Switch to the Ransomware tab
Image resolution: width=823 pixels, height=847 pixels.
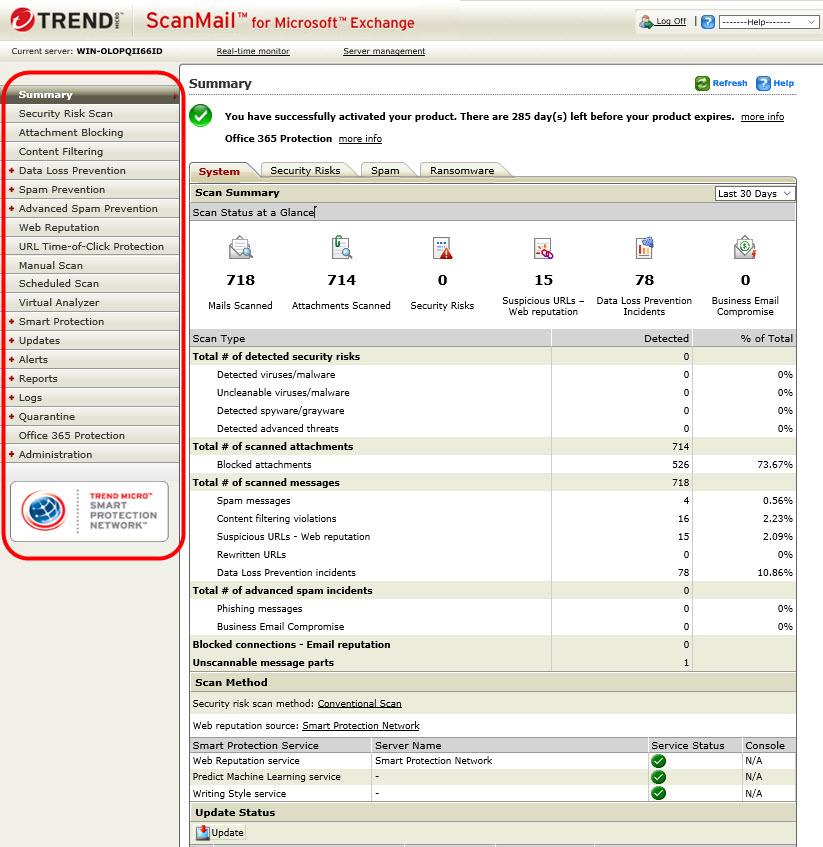[462, 171]
